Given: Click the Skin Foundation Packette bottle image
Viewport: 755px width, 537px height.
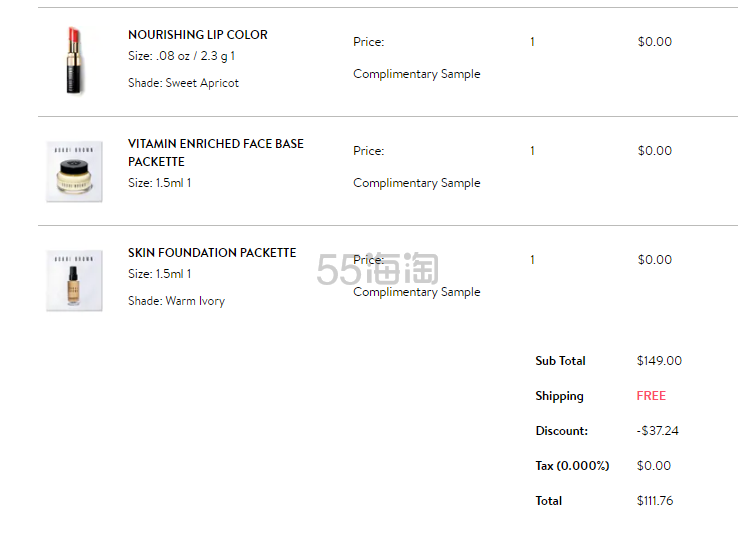Looking at the screenshot, I should point(74,280).
